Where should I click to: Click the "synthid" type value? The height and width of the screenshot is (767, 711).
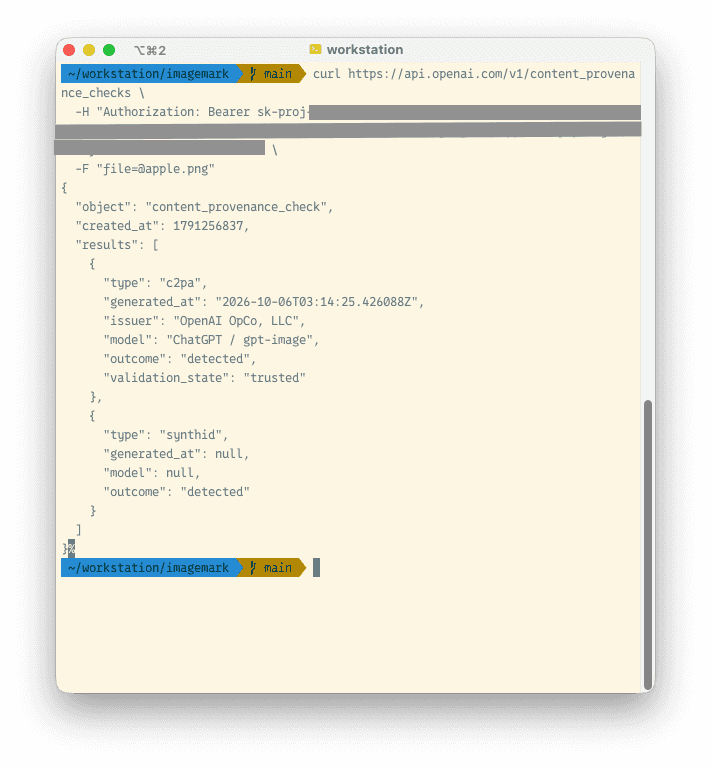pos(191,435)
